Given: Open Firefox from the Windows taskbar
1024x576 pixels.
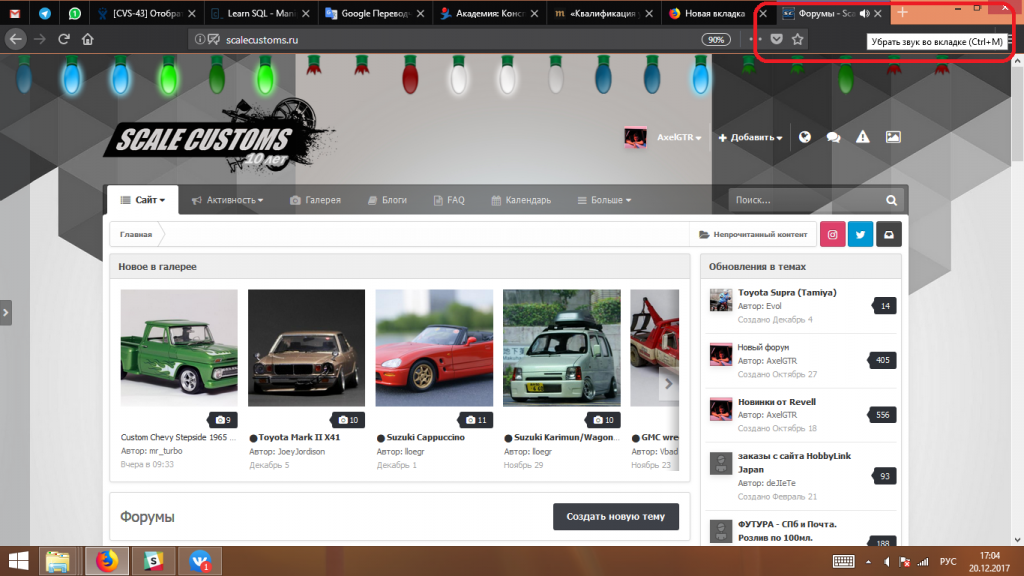Looking at the screenshot, I should pos(106,560).
